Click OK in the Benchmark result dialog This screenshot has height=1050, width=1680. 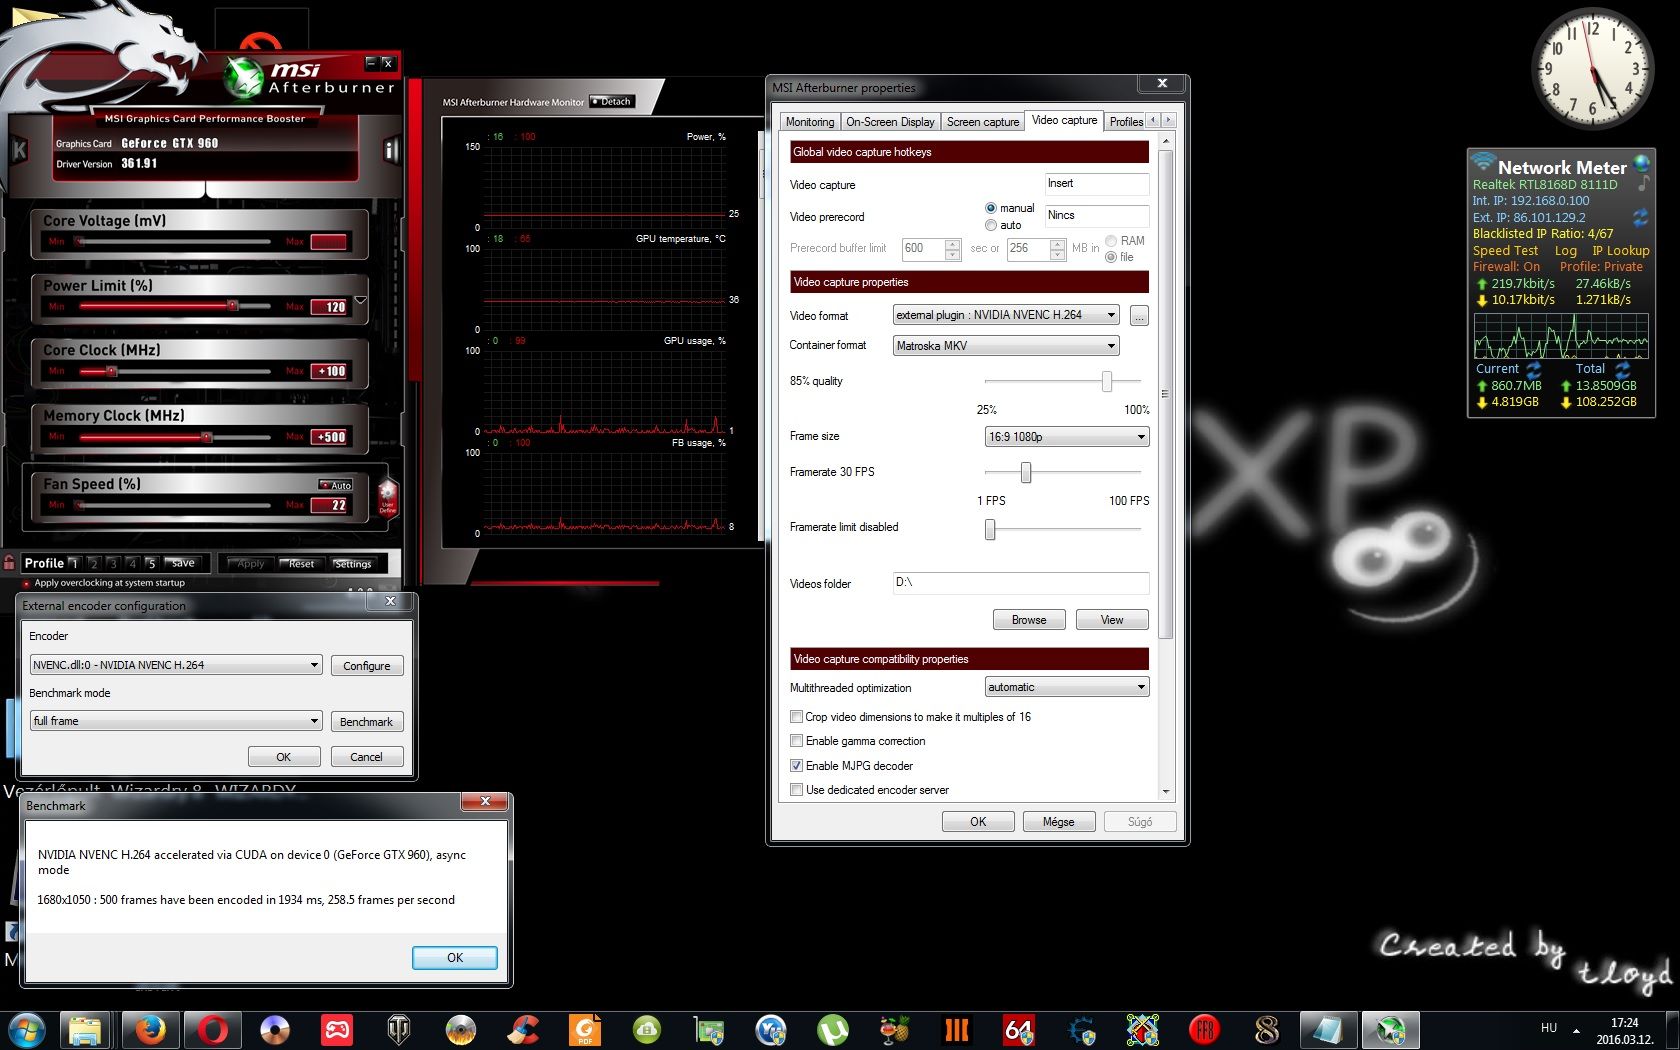[455, 958]
